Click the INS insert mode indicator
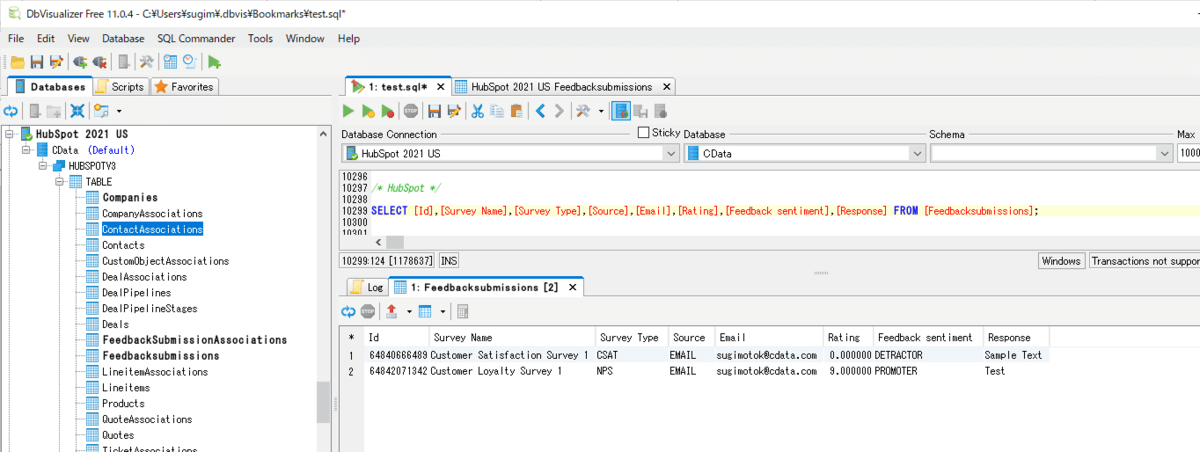The height and width of the screenshot is (452, 1200). coord(449,260)
